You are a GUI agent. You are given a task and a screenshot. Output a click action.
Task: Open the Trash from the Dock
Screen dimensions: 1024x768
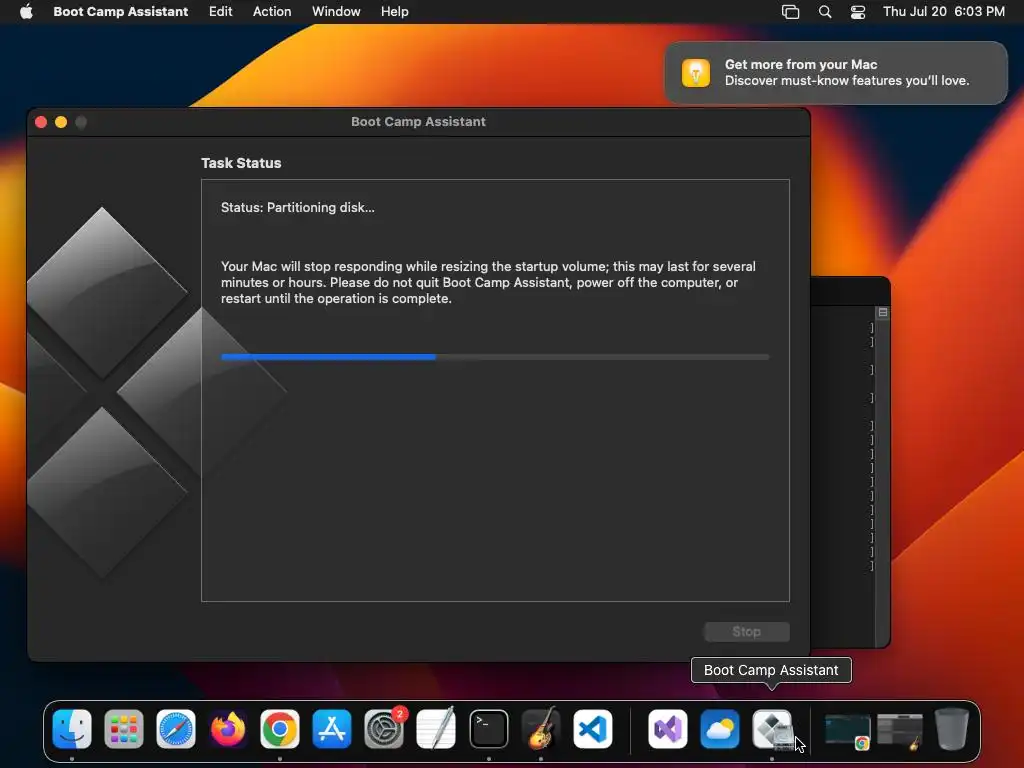[952, 729]
